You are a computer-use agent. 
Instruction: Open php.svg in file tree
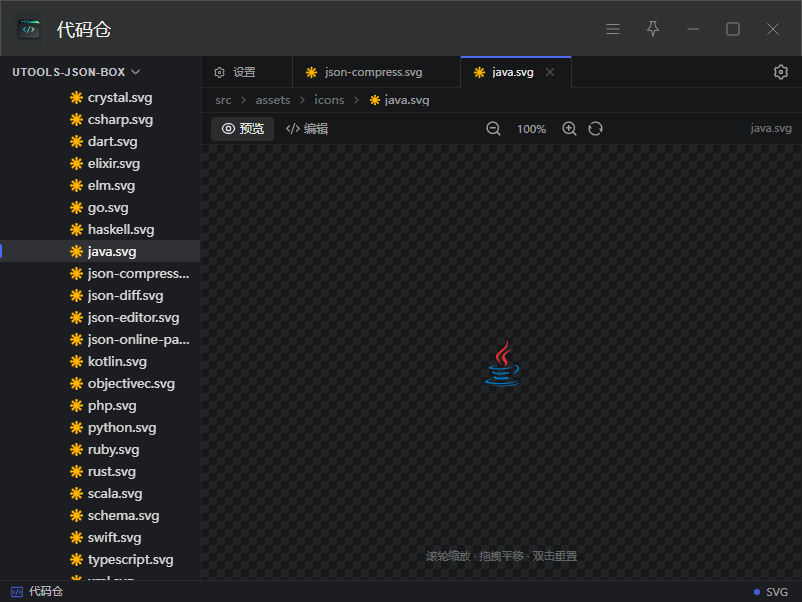(100, 406)
